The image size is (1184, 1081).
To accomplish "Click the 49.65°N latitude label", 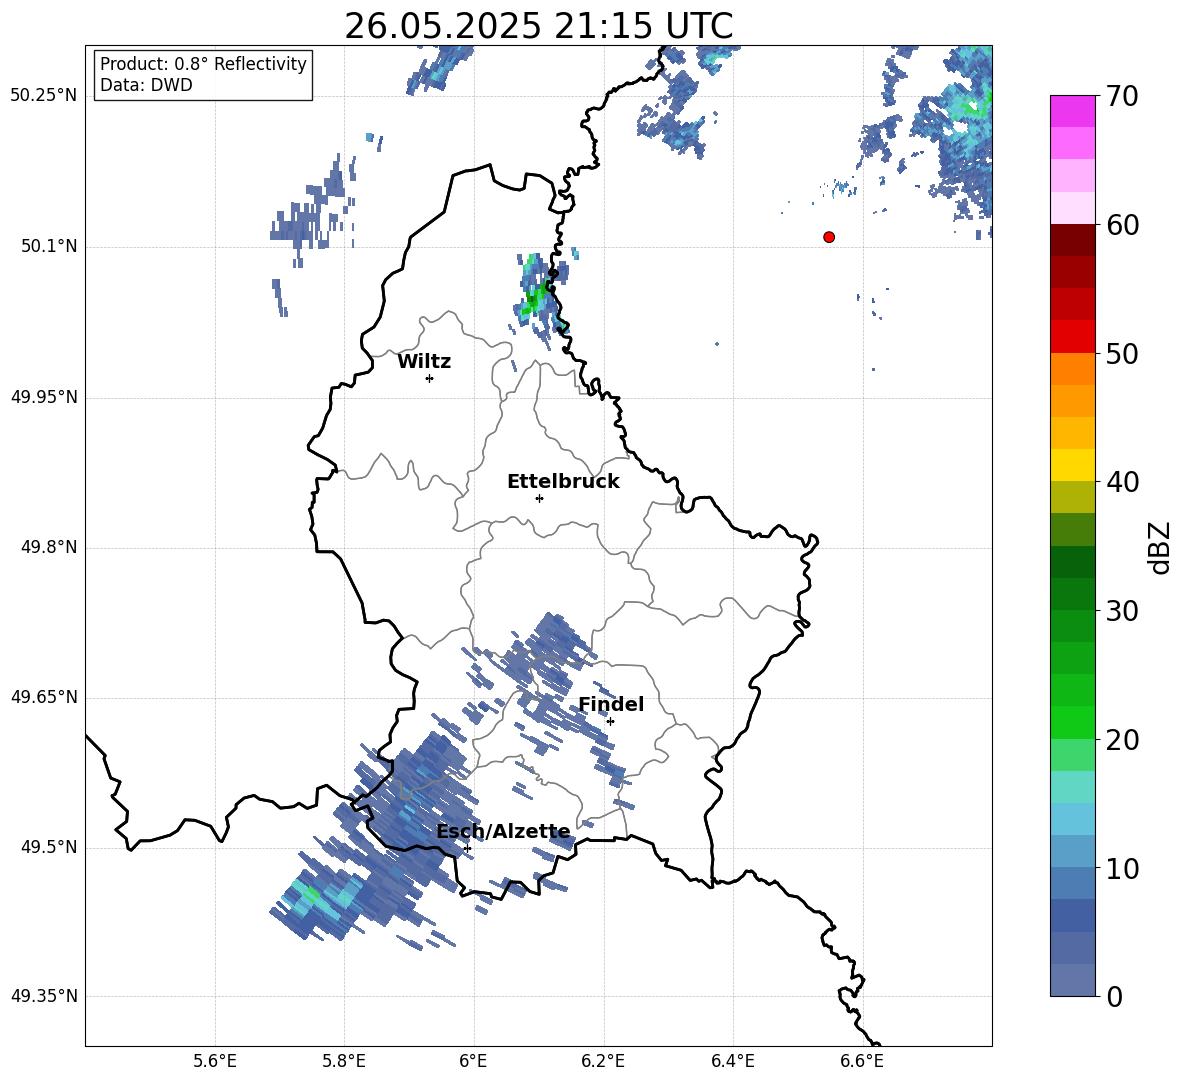I will point(44,696).
